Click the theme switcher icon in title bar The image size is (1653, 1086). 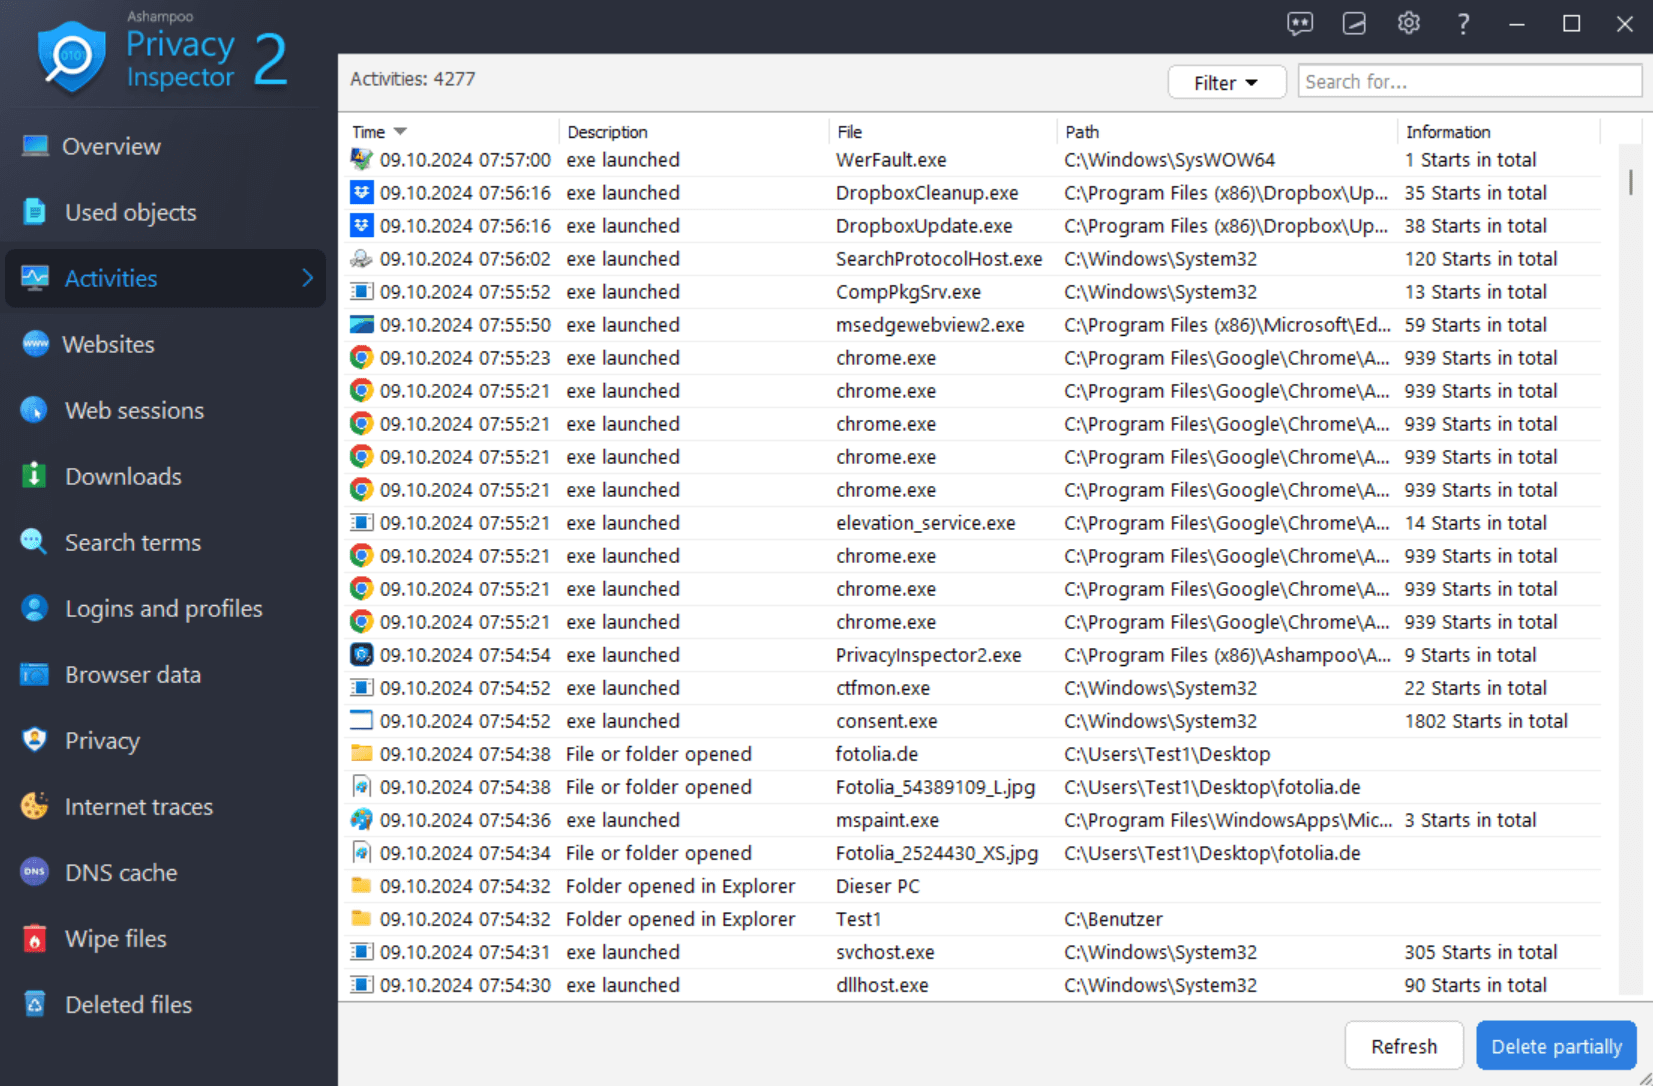[1354, 23]
